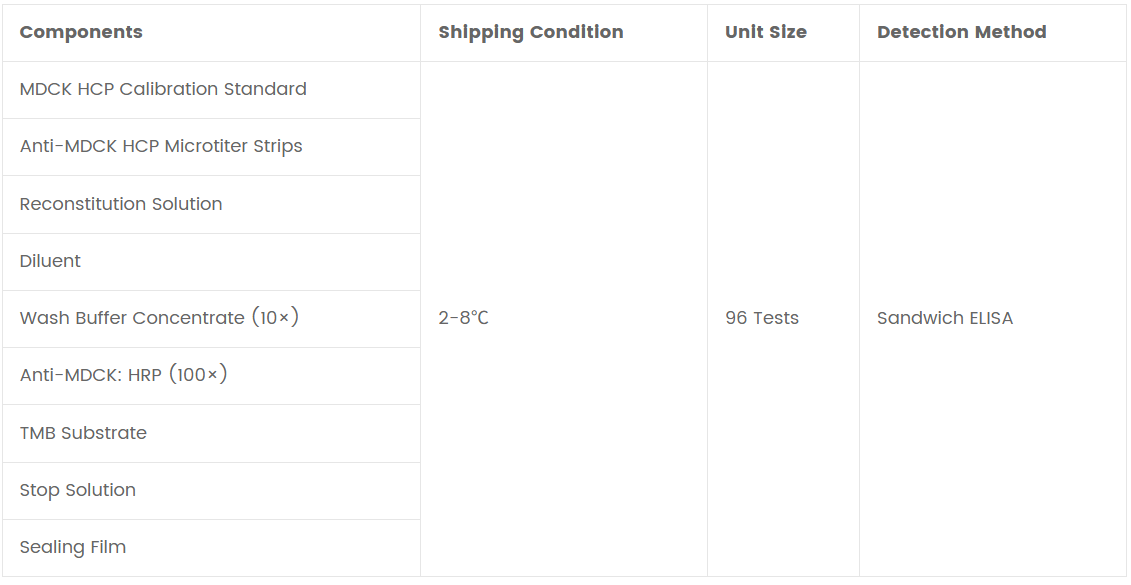This screenshot has height=585, width=1131.
Task: Click the Sandwich ELISA detection method value
Action: click(944, 318)
